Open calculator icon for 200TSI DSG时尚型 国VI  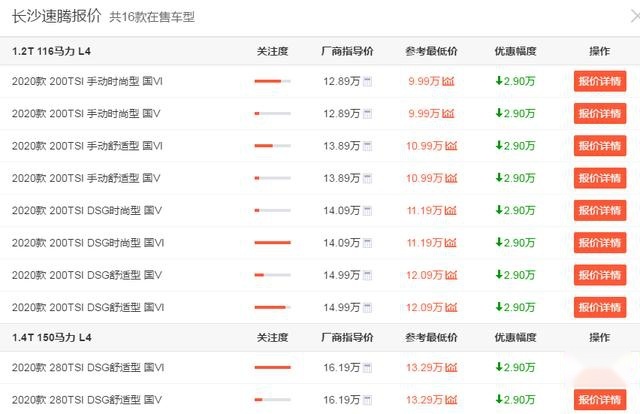click(367, 243)
